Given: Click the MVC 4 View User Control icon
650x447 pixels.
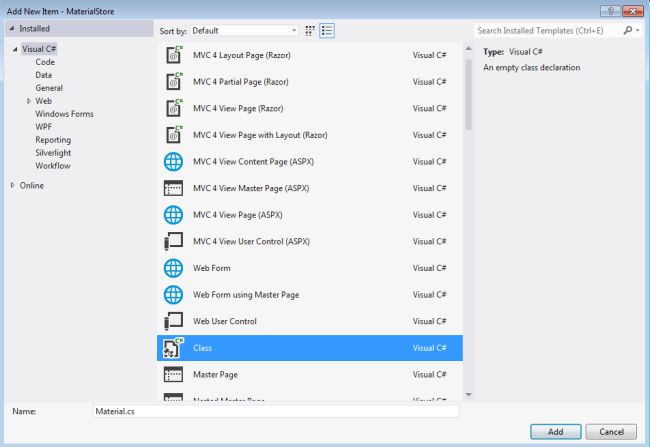Looking at the screenshot, I should click(x=173, y=241).
